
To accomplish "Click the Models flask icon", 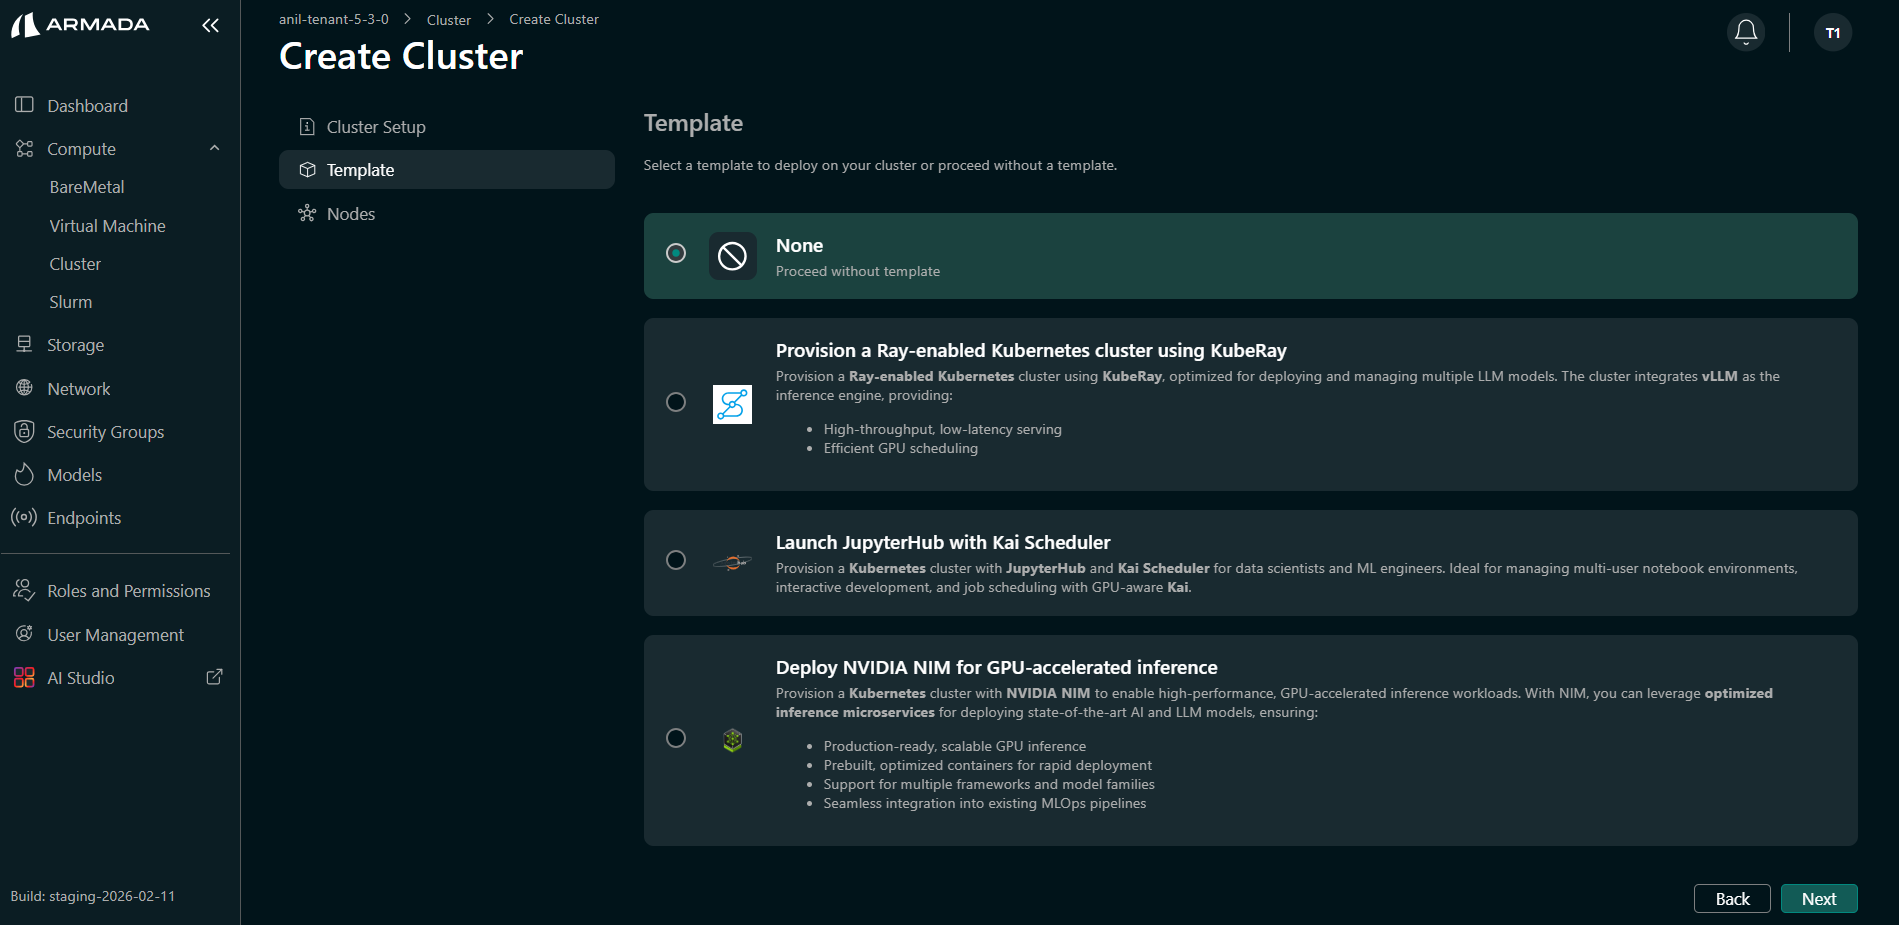I will 24,474.
